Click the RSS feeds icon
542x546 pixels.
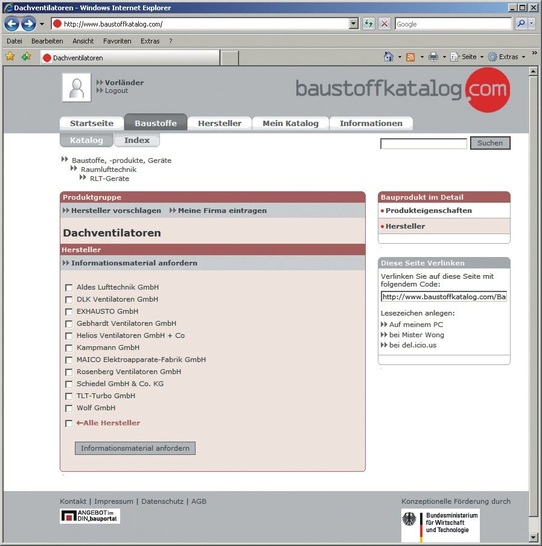coord(410,57)
